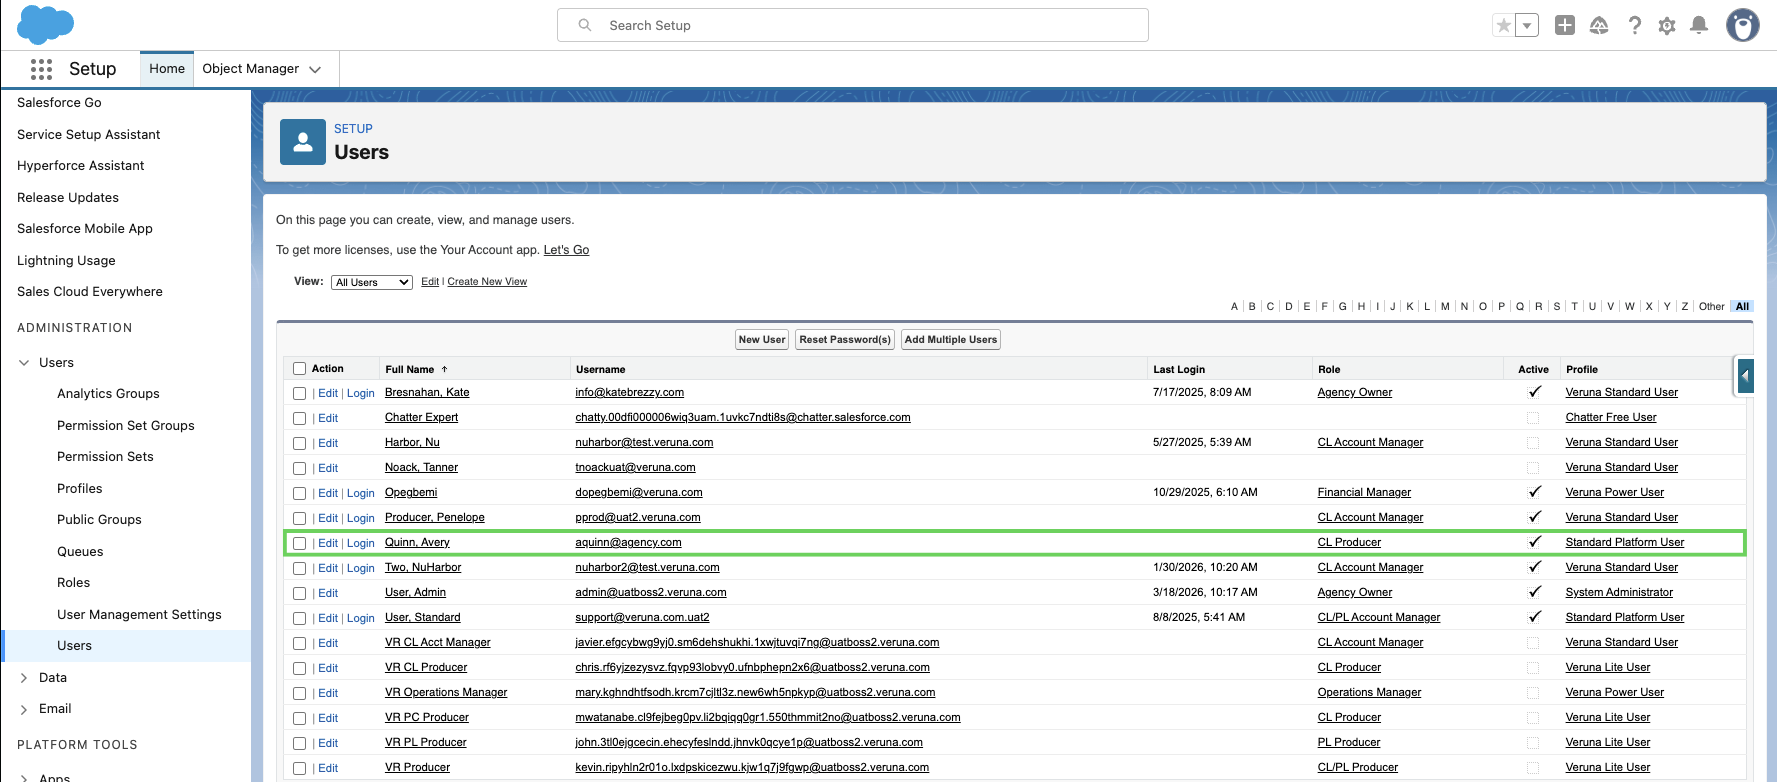Select the checkbox for Quinn, Avery

(x=299, y=544)
